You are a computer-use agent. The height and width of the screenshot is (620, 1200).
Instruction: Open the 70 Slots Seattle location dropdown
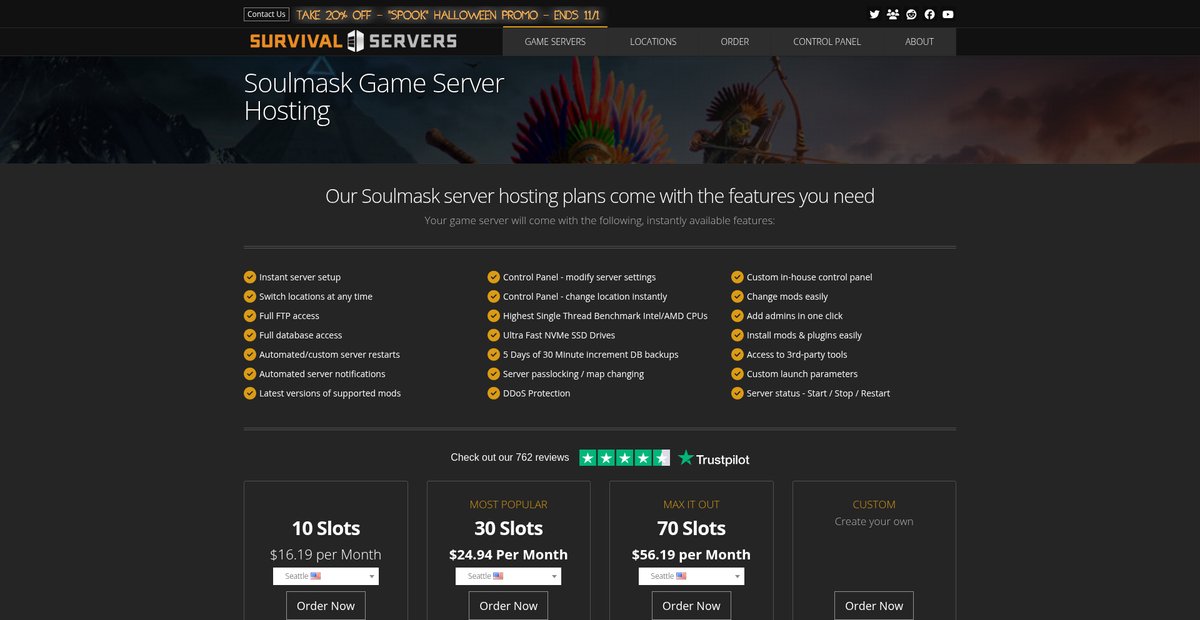coord(691,576)
